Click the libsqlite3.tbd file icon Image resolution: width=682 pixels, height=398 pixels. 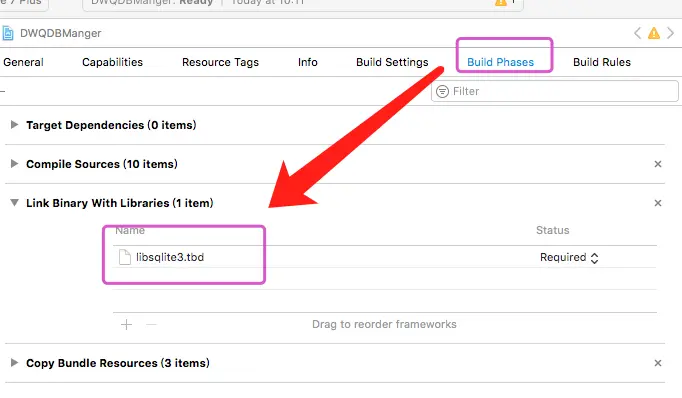coord(125,257)
